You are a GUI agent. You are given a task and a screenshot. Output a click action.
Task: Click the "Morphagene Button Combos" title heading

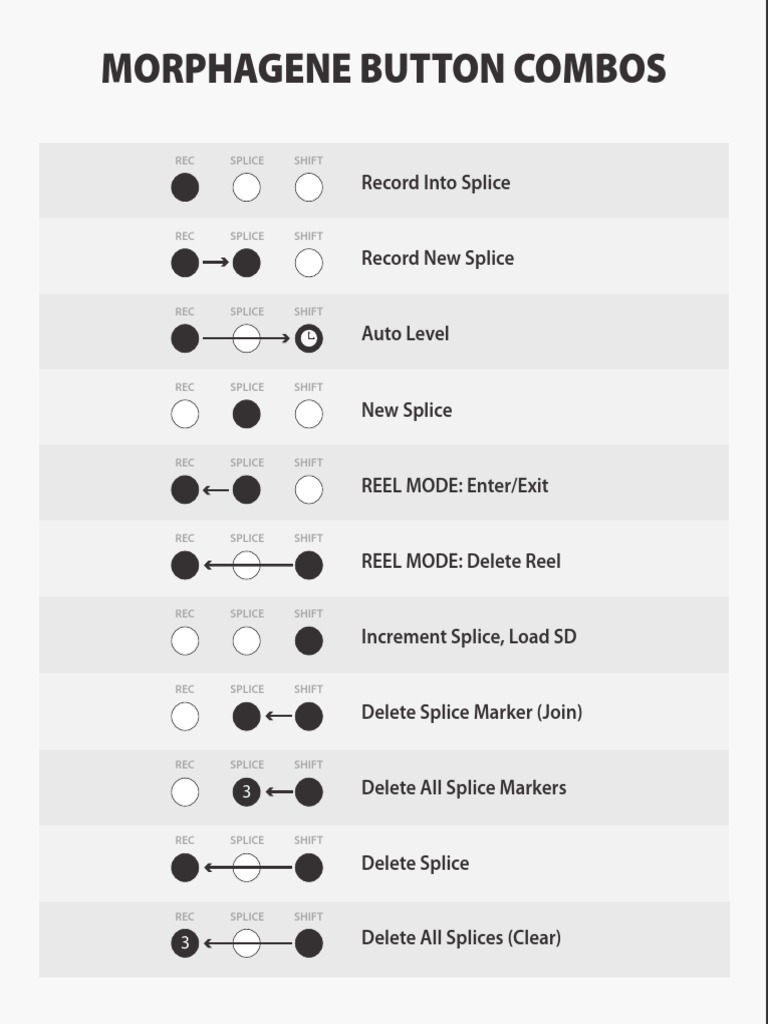384,70
